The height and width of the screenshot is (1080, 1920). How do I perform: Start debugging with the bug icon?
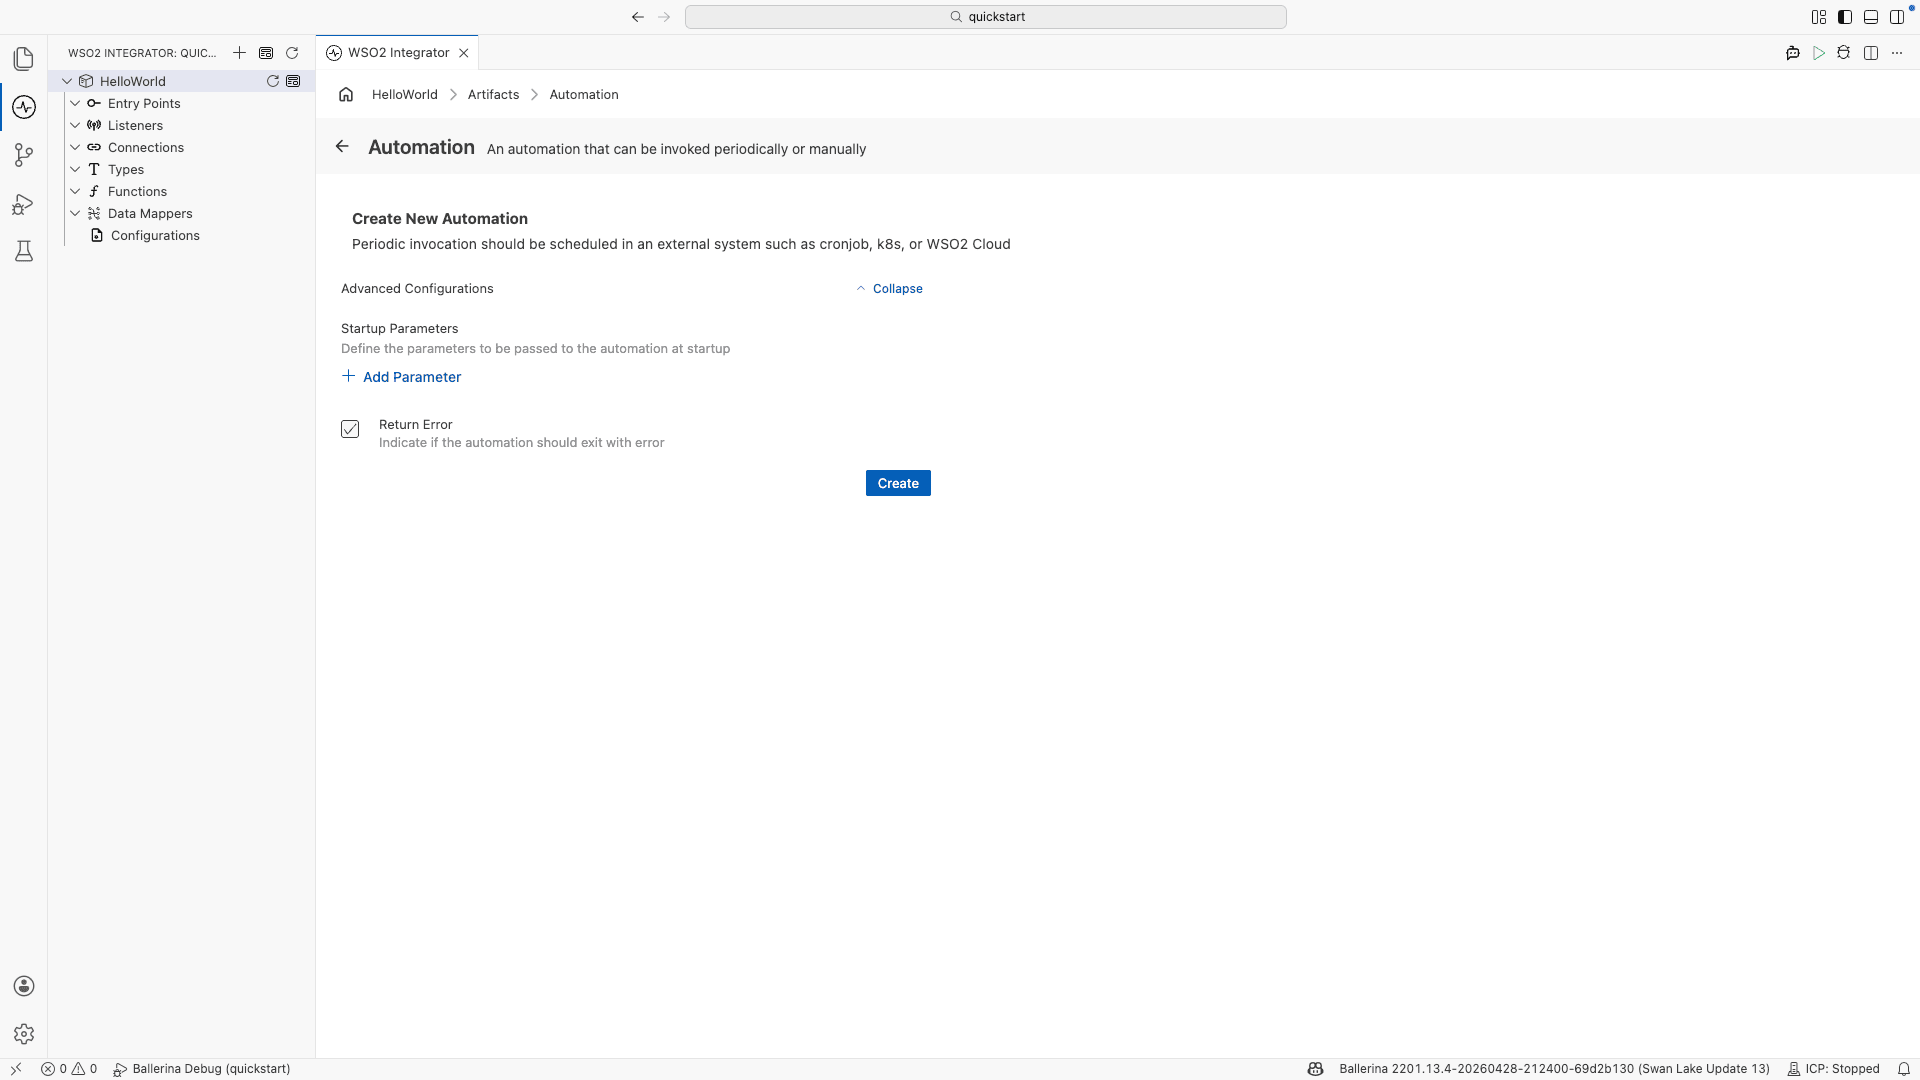coord(1844,53)
